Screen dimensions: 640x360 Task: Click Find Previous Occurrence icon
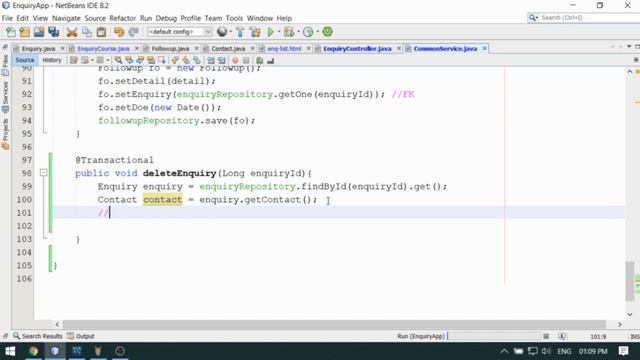129,60
